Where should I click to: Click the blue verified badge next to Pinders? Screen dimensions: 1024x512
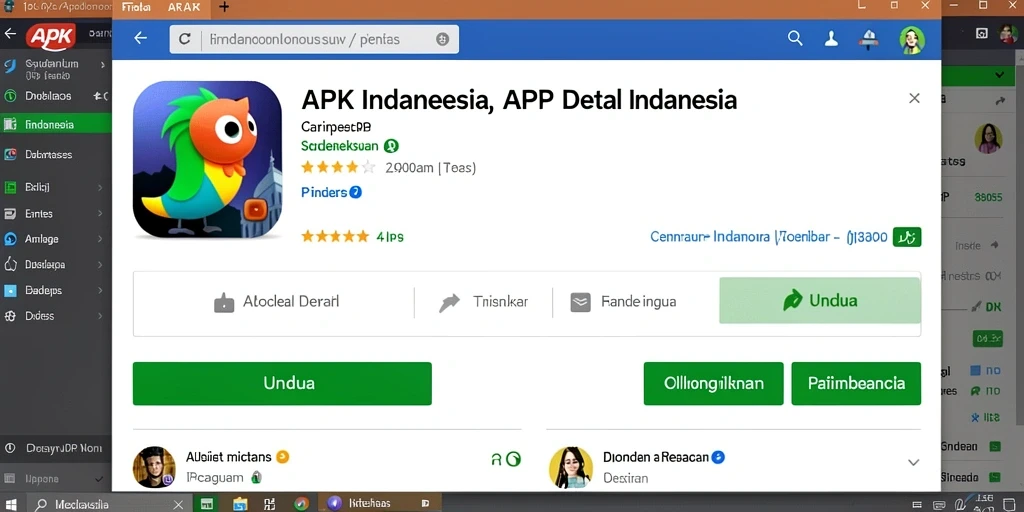355,192
